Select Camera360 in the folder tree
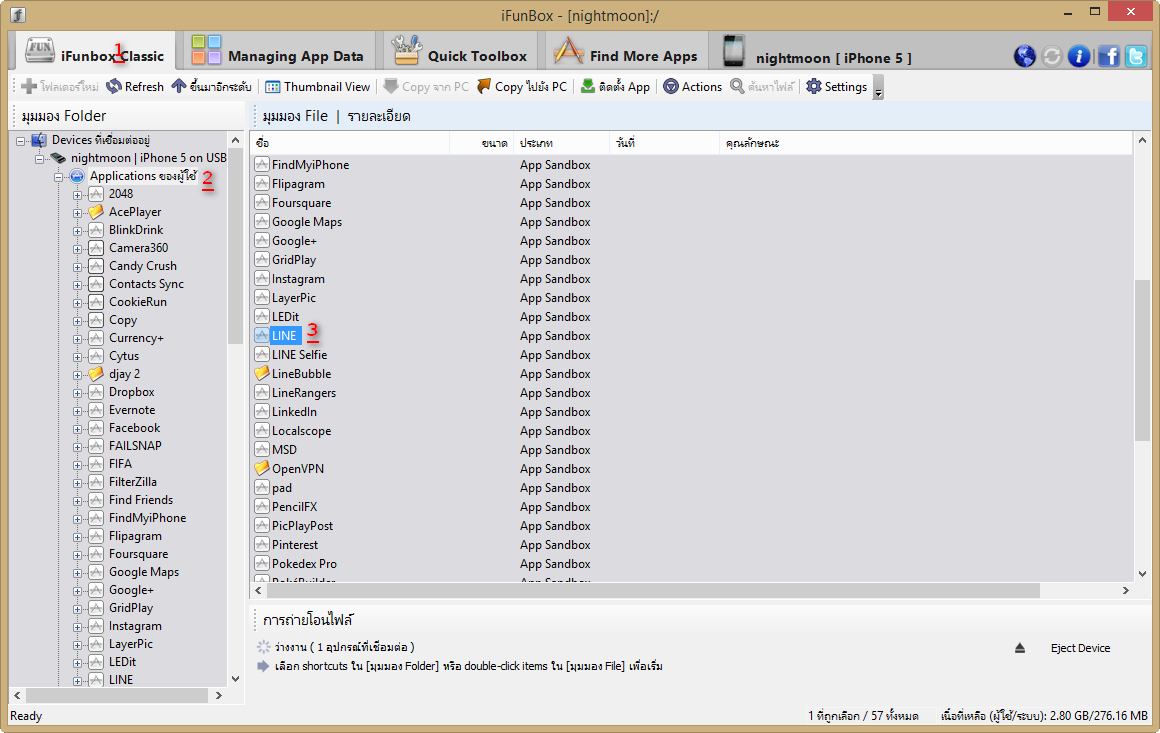Image resolution: width=1160 pixels, height=733 pixels. [138, 248]
